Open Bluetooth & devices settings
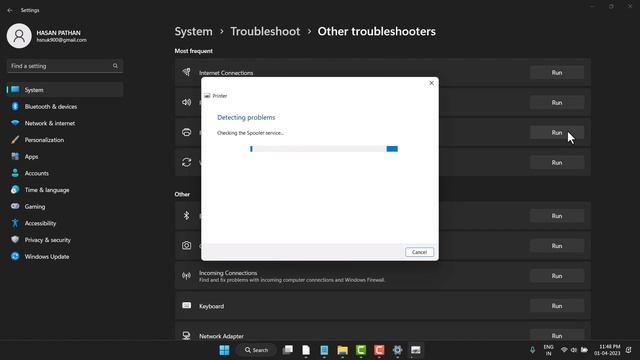Viewport: 640px width, 360px height. [65, 107]
